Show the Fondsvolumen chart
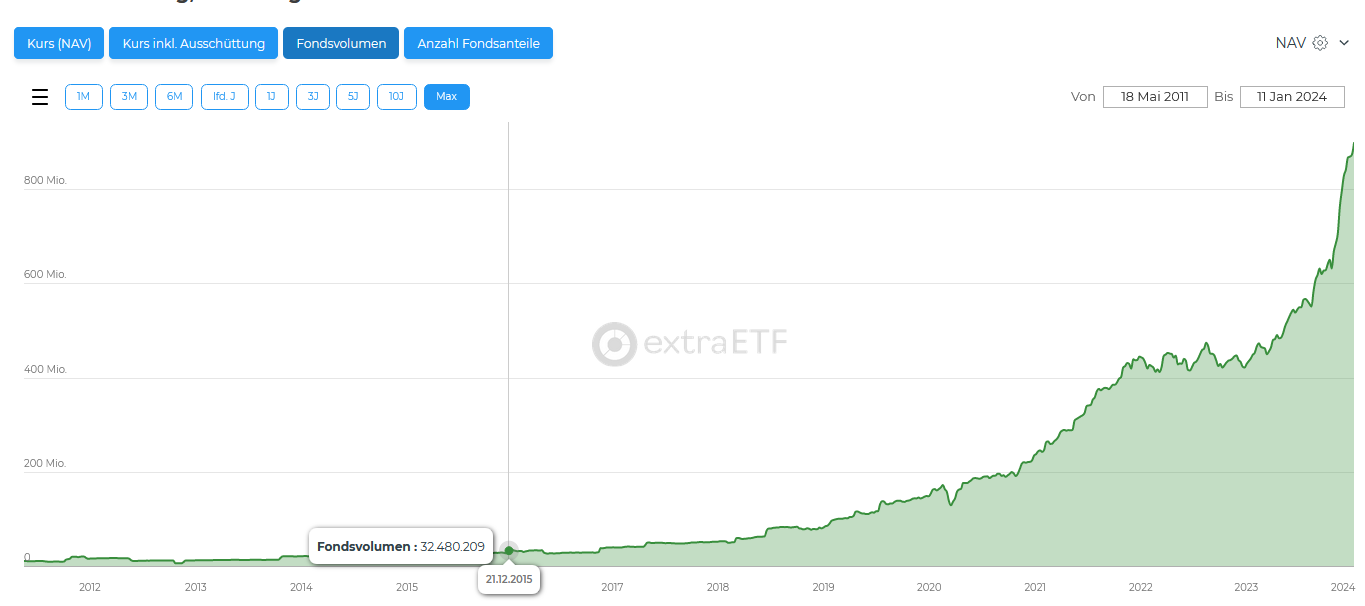1365x606 pixels. click(x=341, y=43)
